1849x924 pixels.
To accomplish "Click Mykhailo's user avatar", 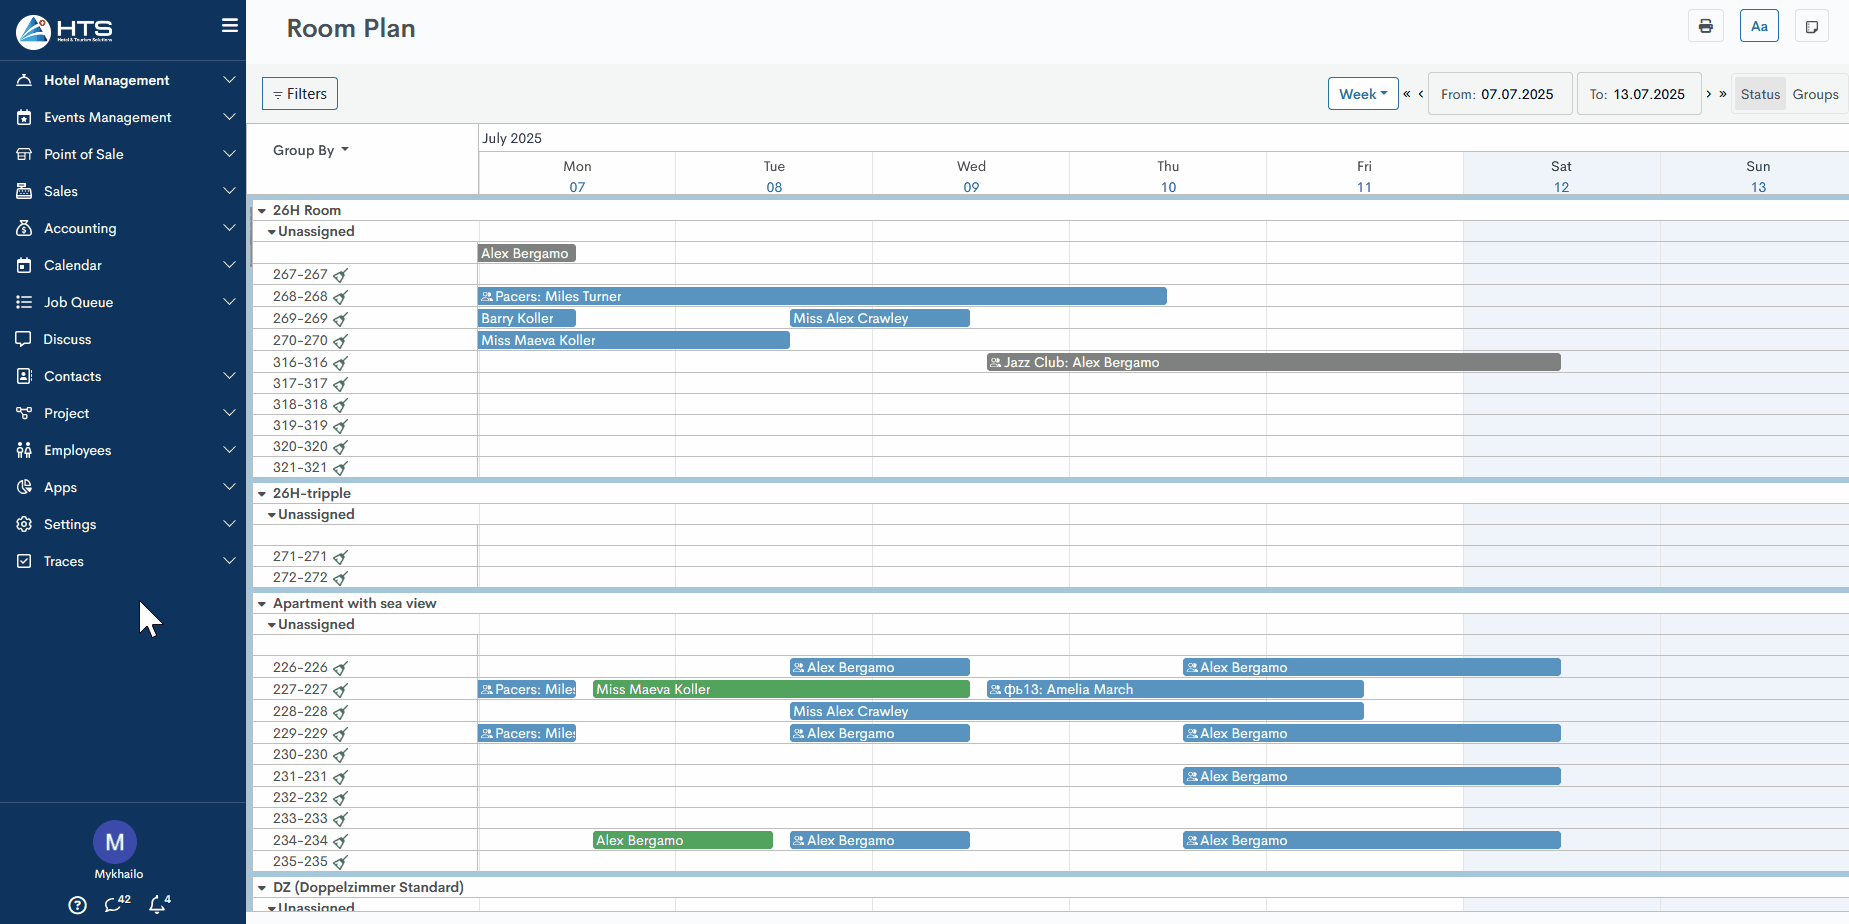I will (x=115, y=842).
